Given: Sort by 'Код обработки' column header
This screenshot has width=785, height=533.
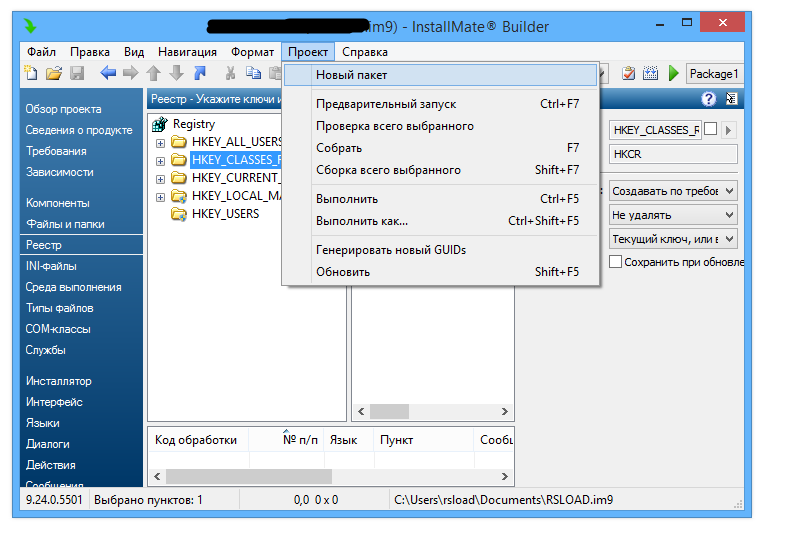Looking at the screenshot, I should [x=196, y=440].
